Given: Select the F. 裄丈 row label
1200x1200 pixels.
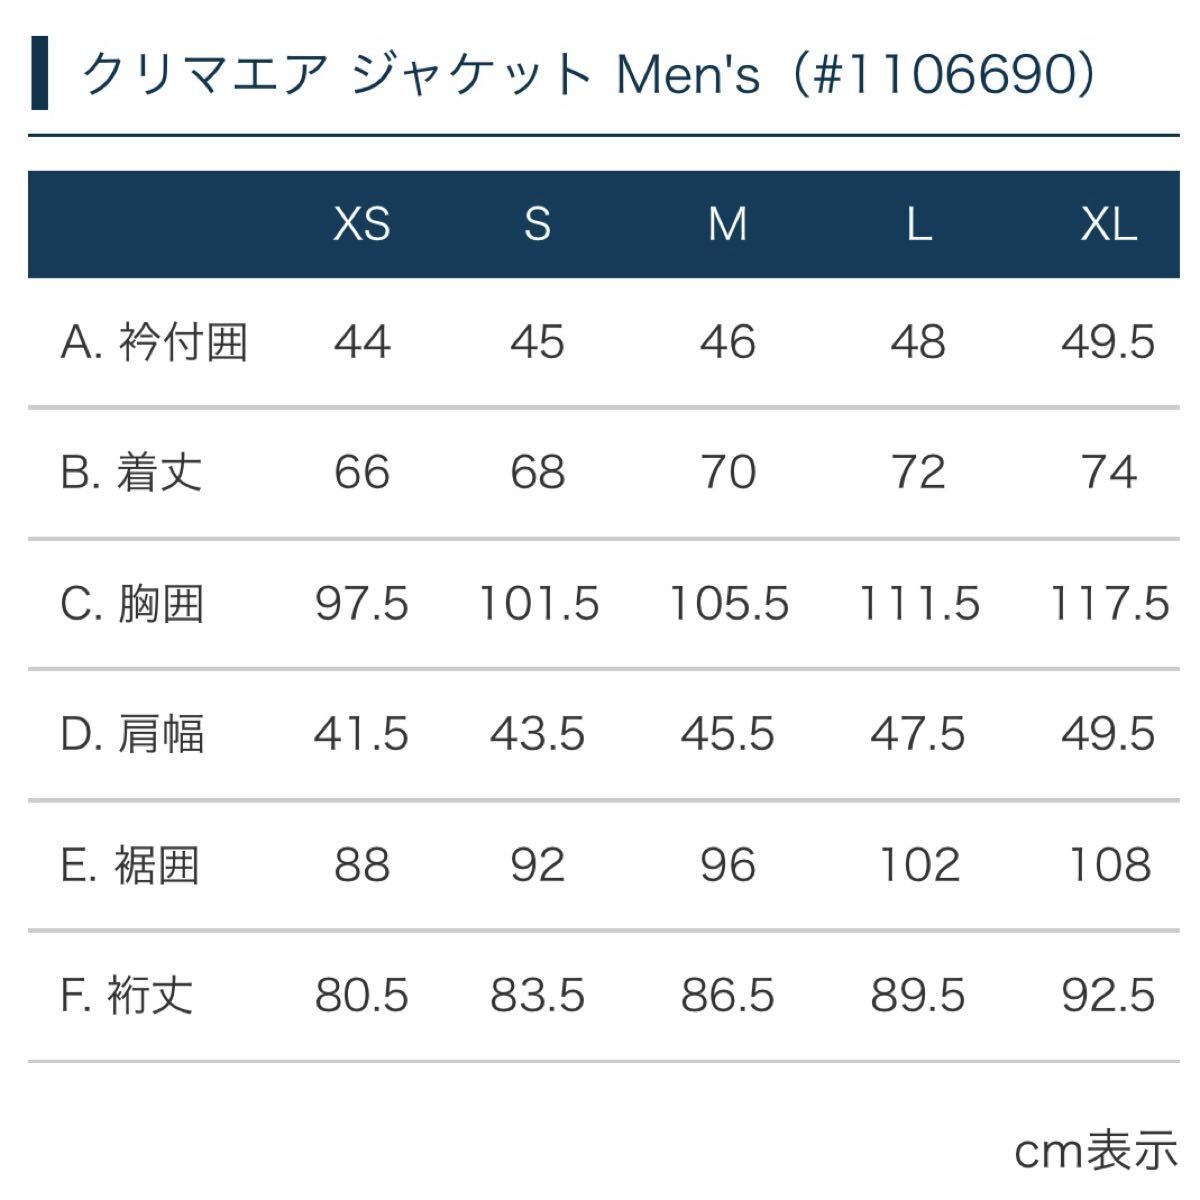Looking at the screenshot, I should point(126,996).
